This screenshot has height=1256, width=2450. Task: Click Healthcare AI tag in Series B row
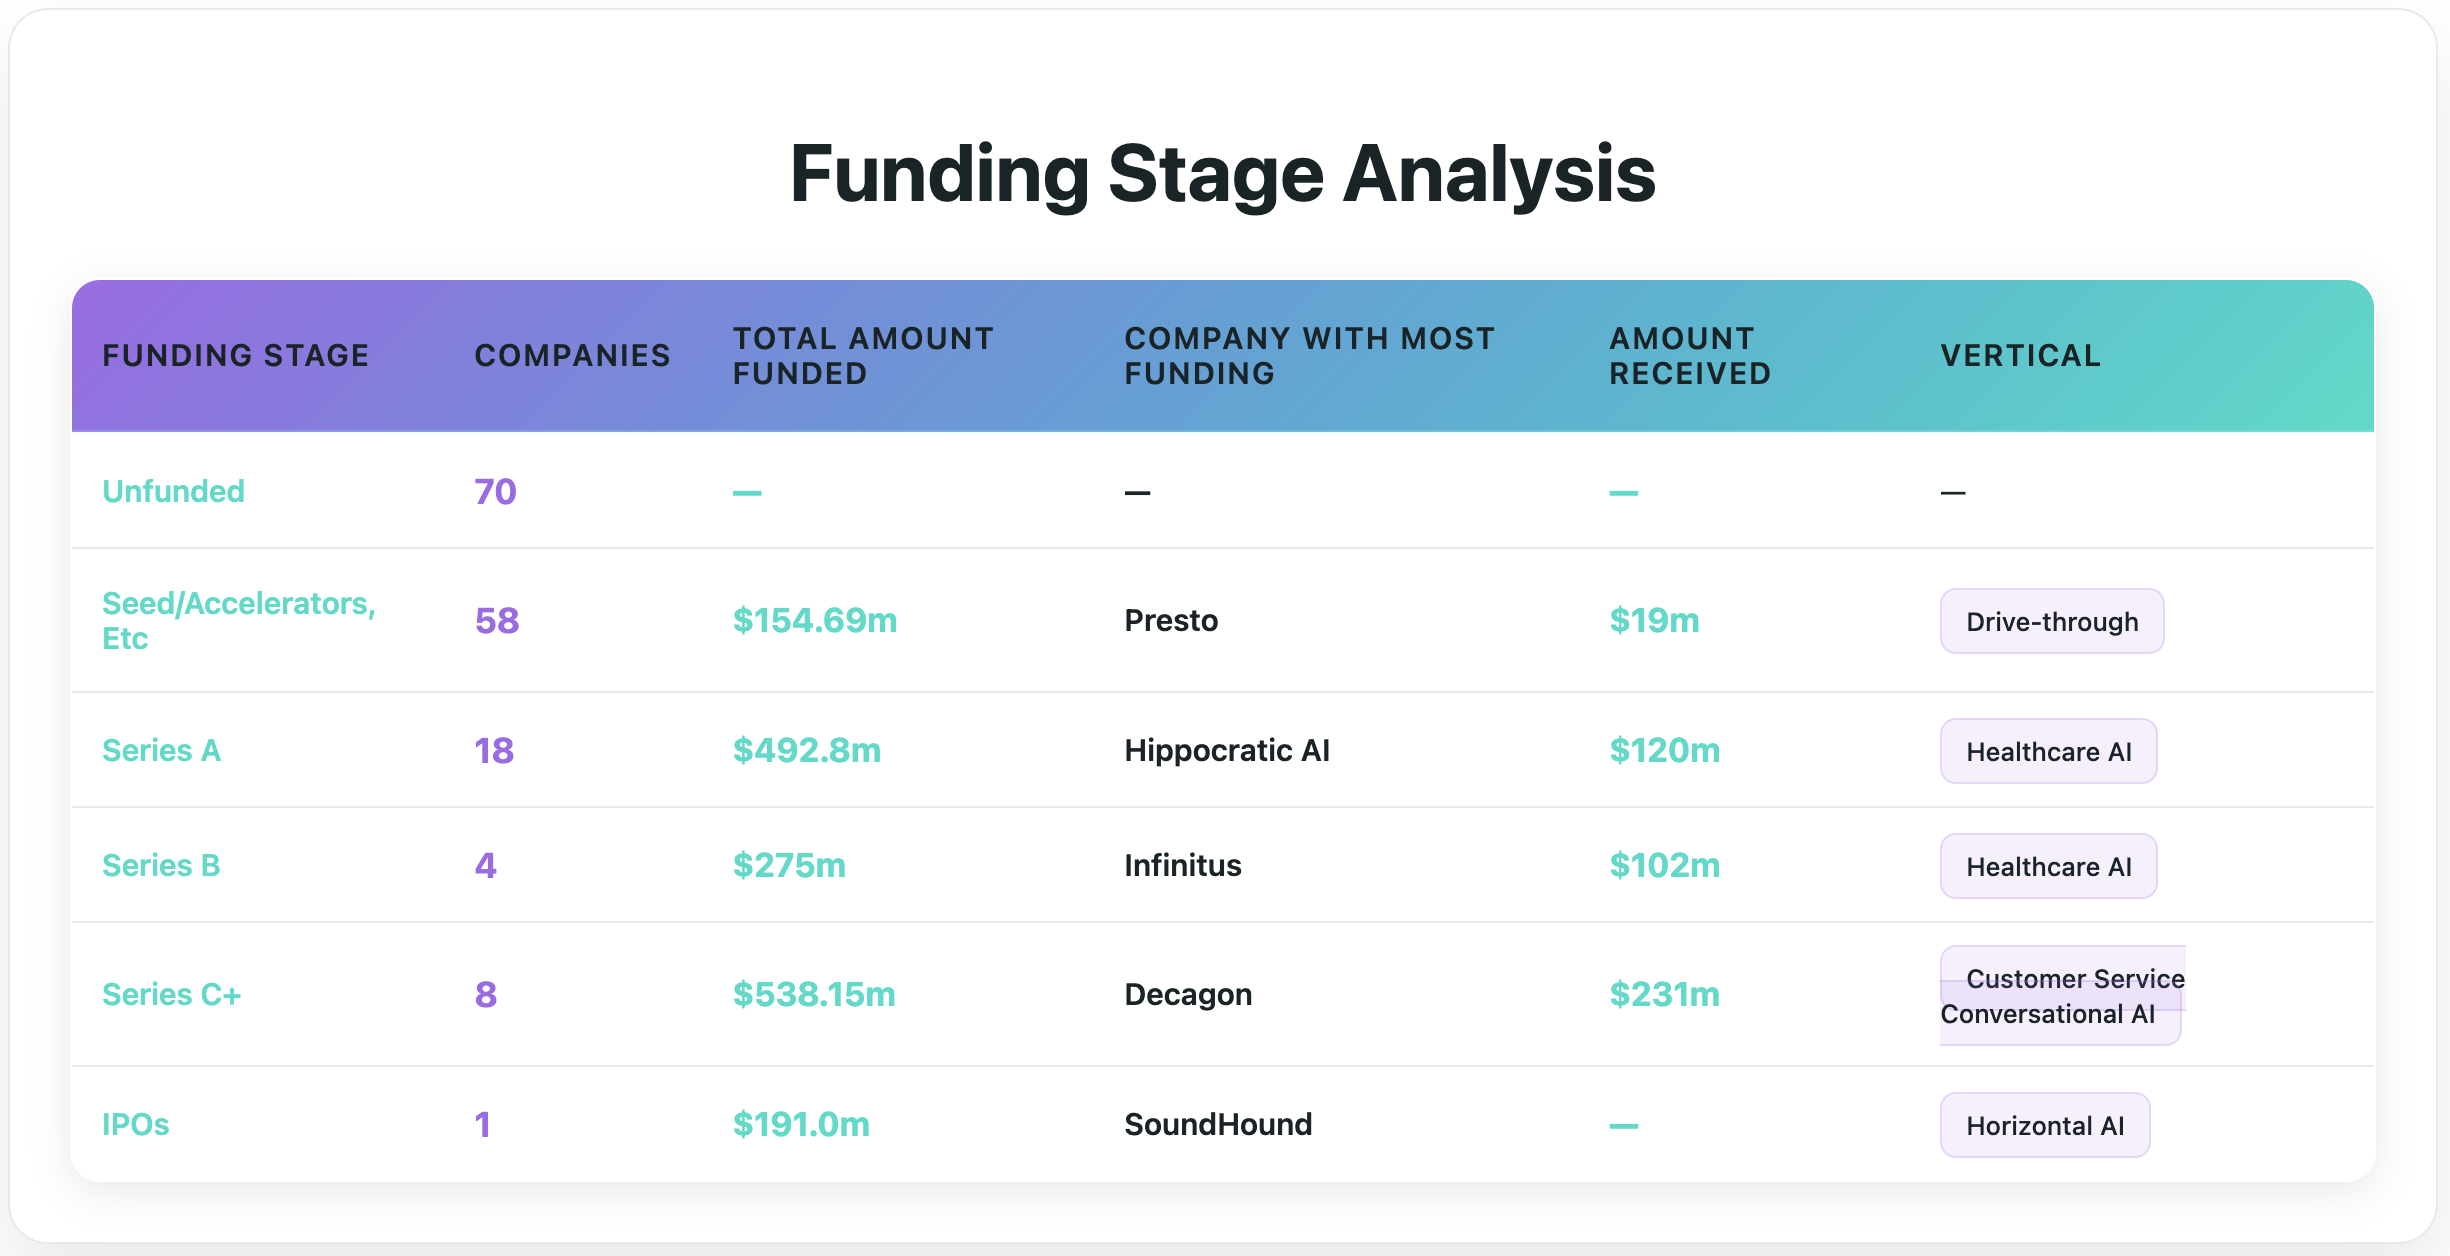pyautogui.click(x=2048, y=866)
